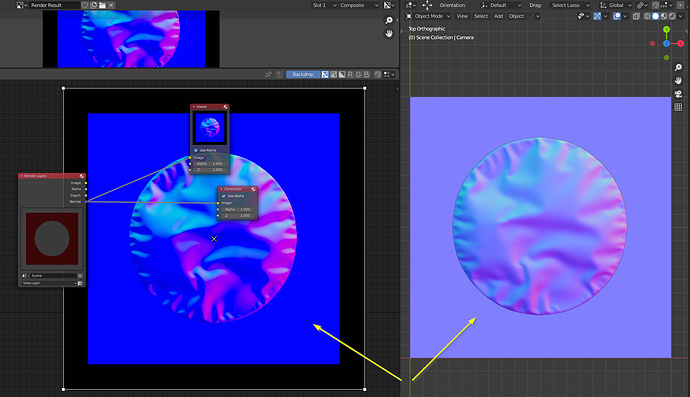Open image folder icon next to Render Result

102,5
